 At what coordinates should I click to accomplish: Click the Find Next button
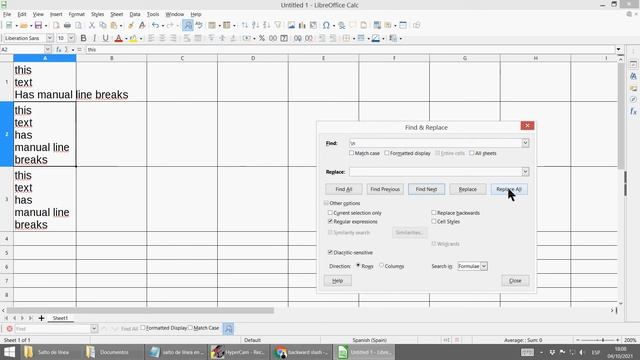pos(426,189)
